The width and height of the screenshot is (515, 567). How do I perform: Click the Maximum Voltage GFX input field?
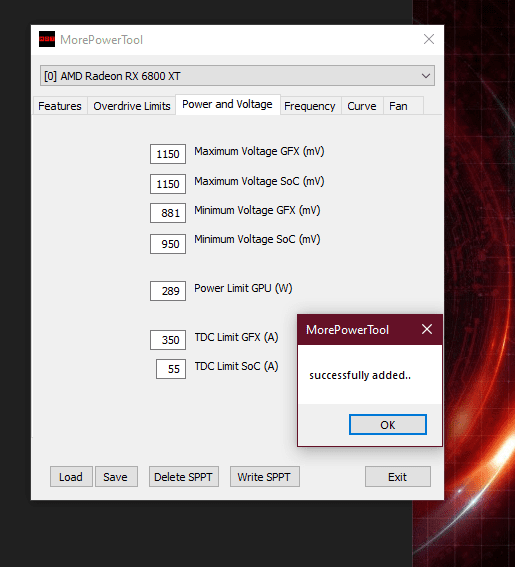point(168,154)
